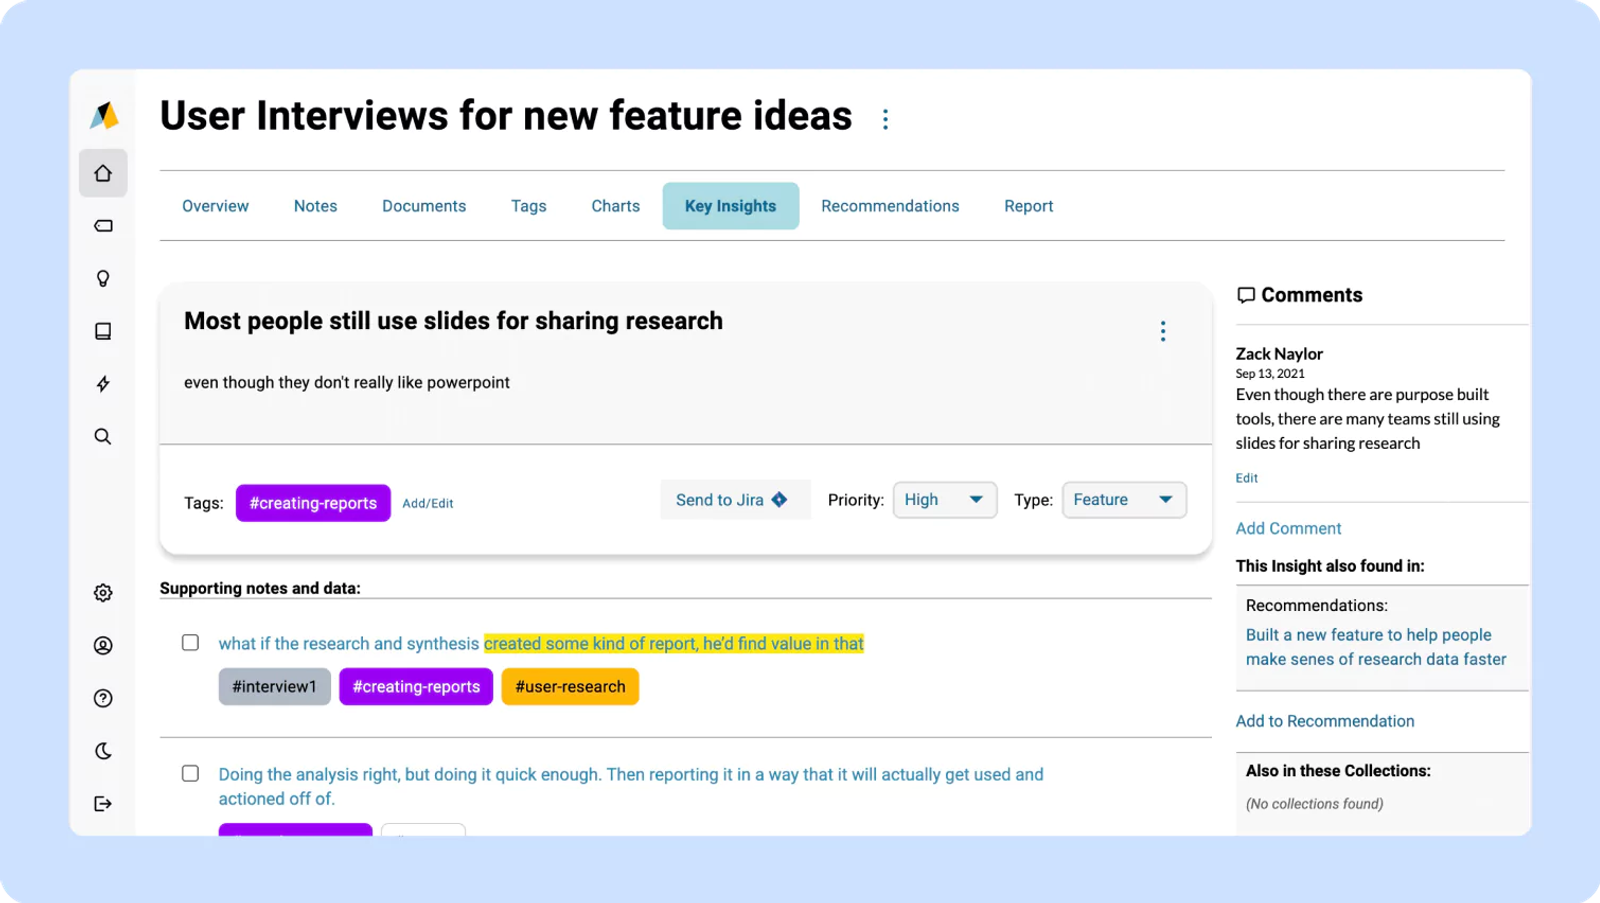Expand the Priority High dropdown
The width and height of the screenshot is (1600, 903).
[945, 500]
